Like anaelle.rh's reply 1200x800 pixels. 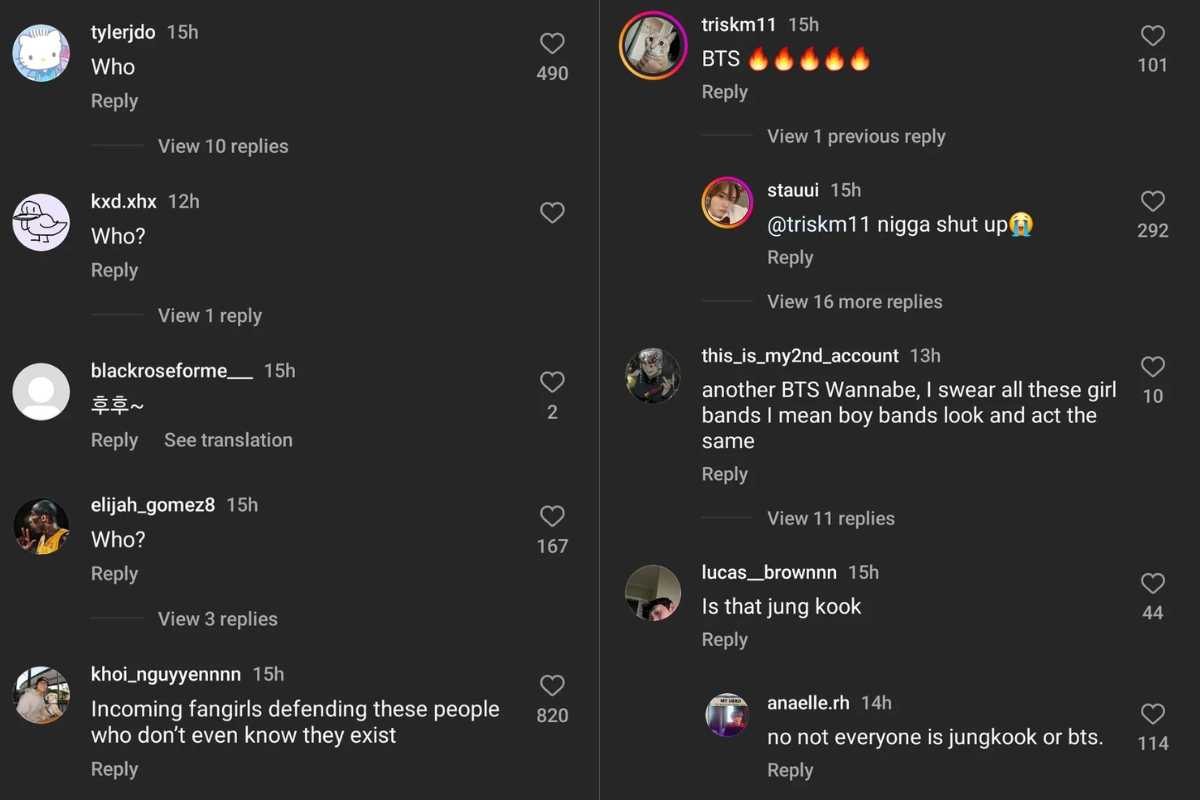1153,714
